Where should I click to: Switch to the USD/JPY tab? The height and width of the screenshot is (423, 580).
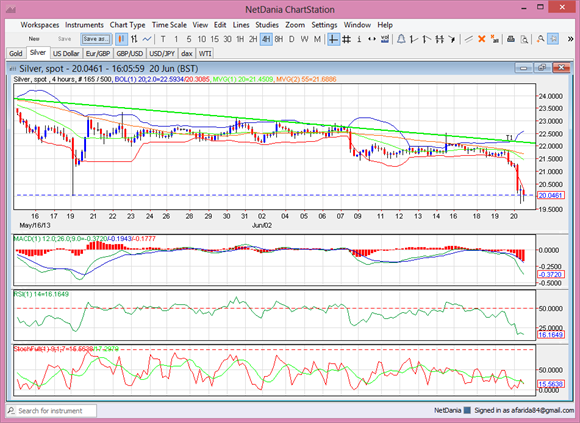(162, 53)
